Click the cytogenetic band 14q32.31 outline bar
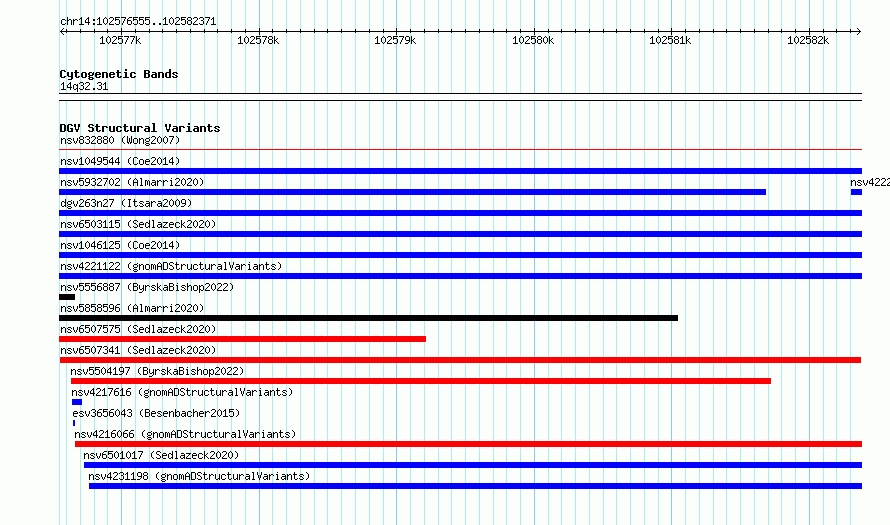 pos(460,97)
